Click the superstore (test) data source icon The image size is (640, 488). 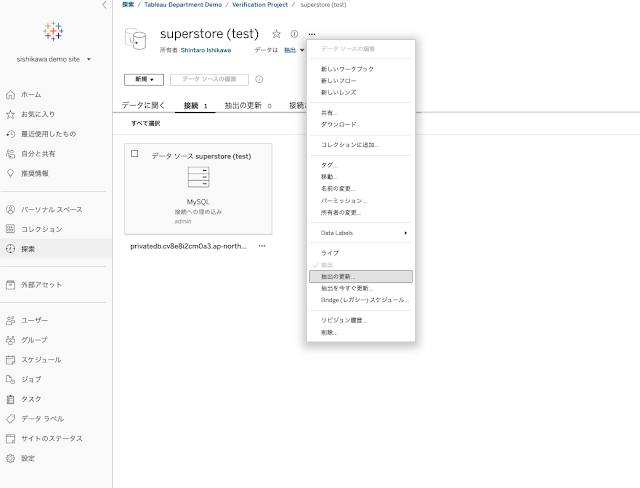[135, 39]
